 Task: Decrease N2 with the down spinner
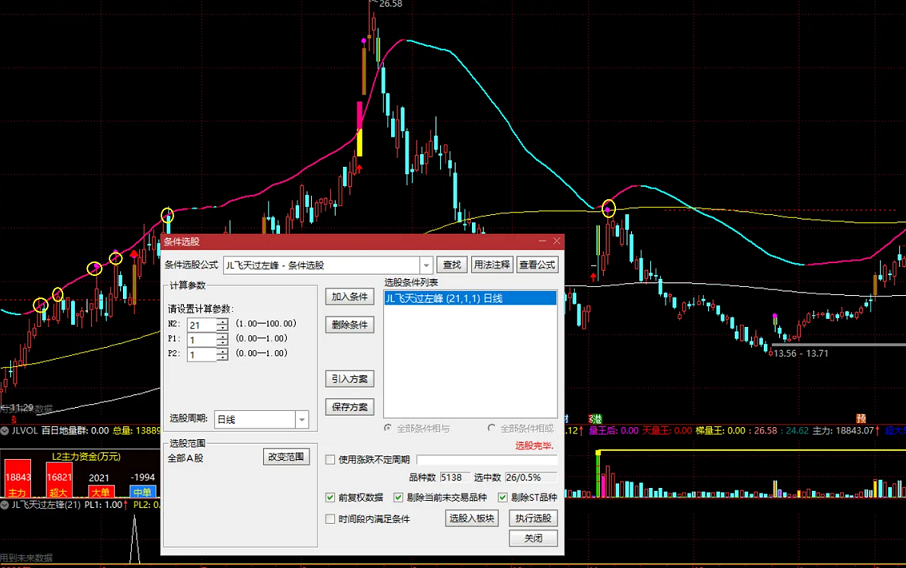click(222, 328)
